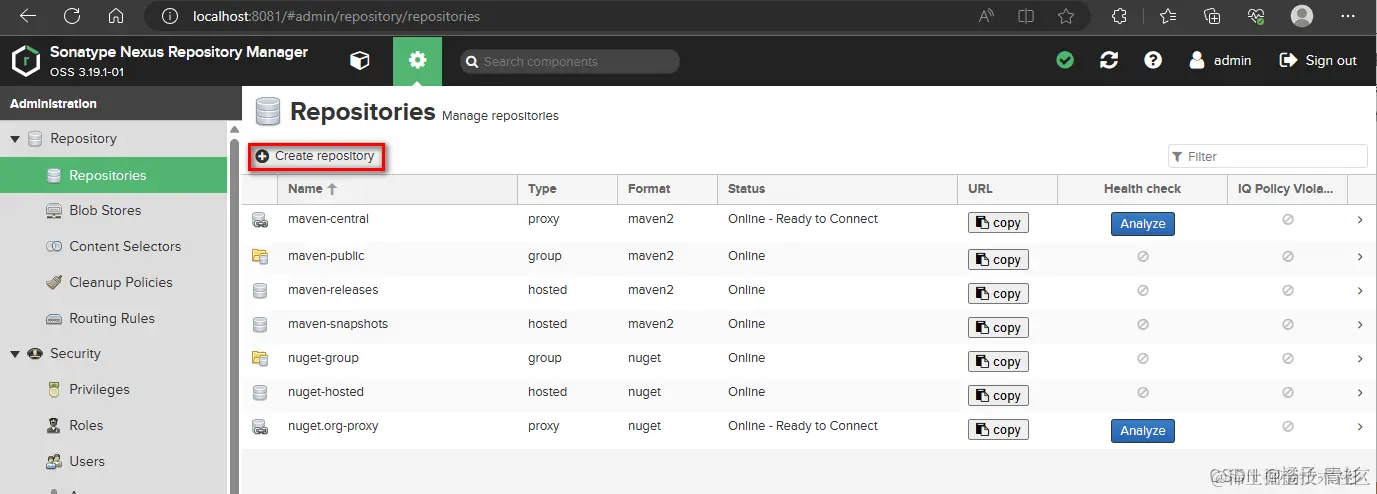Expand the maven-central row arrow
The height and width of the screenshot is (494, 1377).
coord(1360,221)
